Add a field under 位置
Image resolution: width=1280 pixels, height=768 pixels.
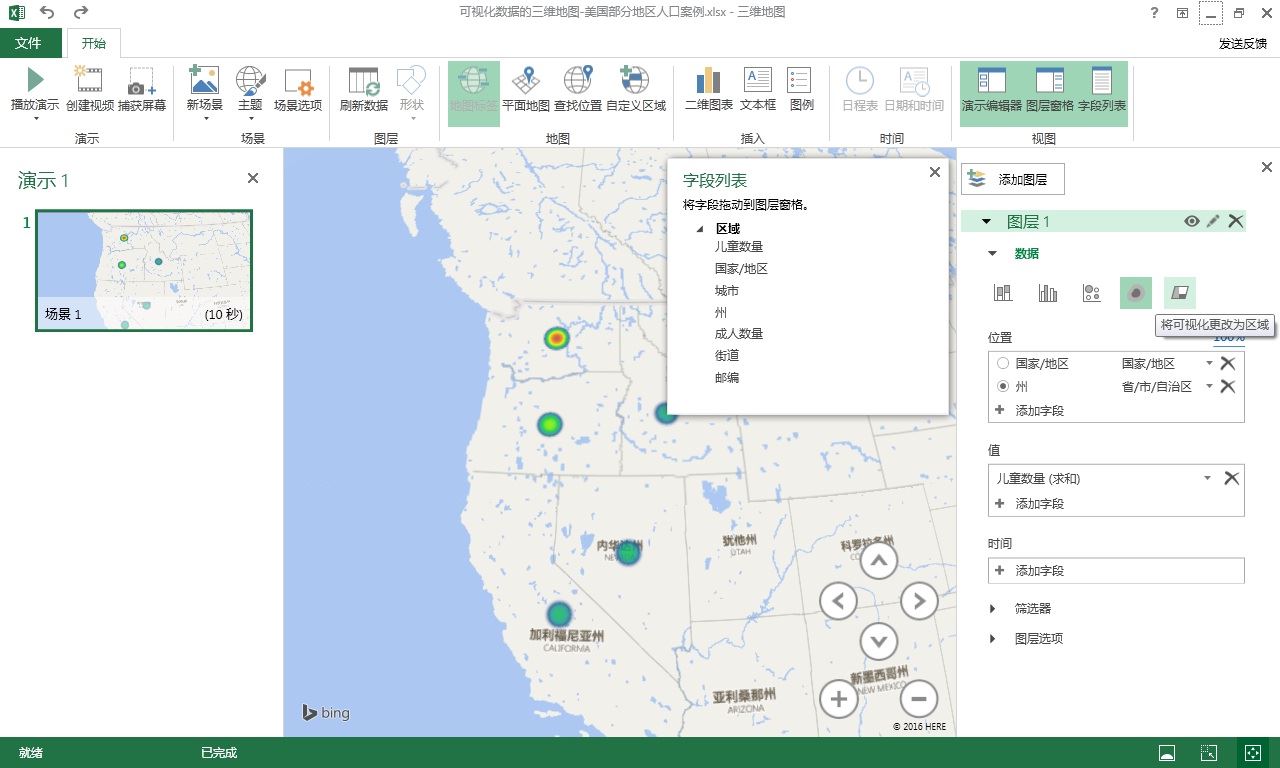[x=1029, y=410]
